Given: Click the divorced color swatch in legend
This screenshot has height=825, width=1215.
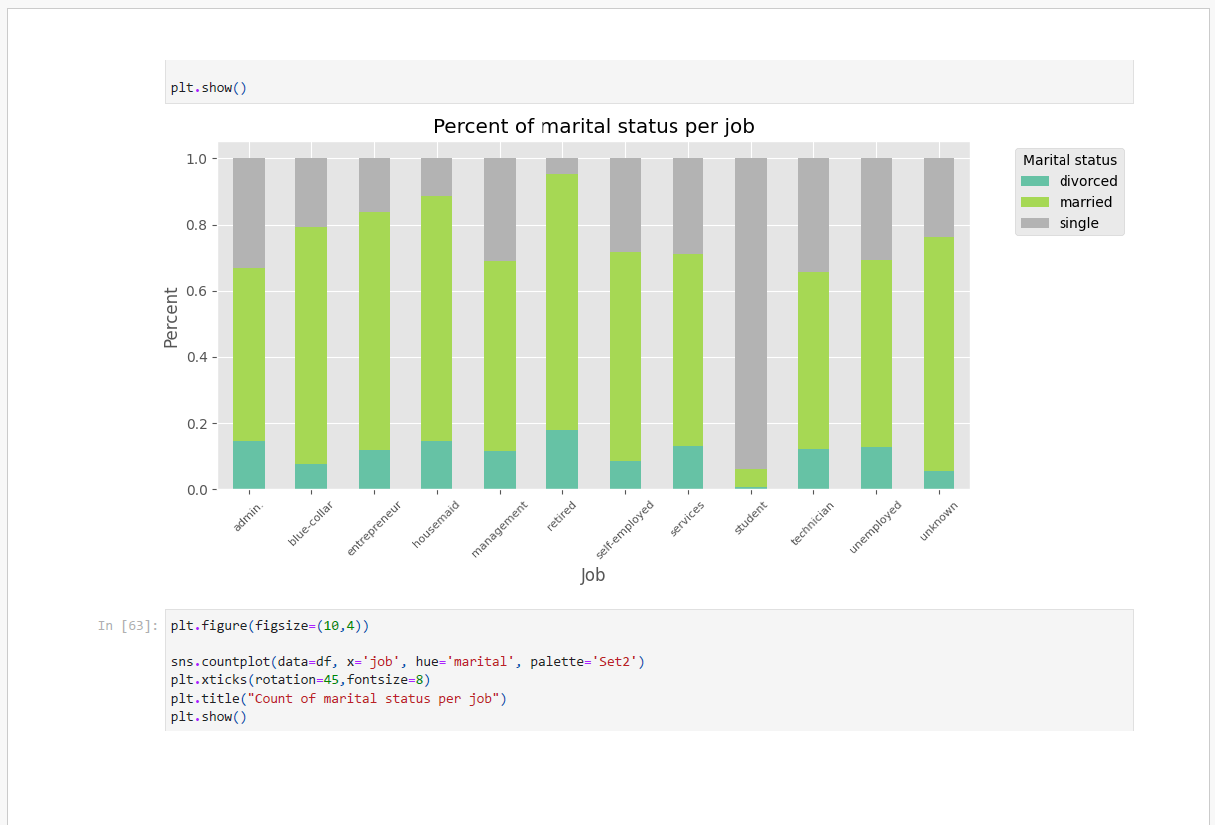Looking at the screenshot, I should tap(1035, 181).
